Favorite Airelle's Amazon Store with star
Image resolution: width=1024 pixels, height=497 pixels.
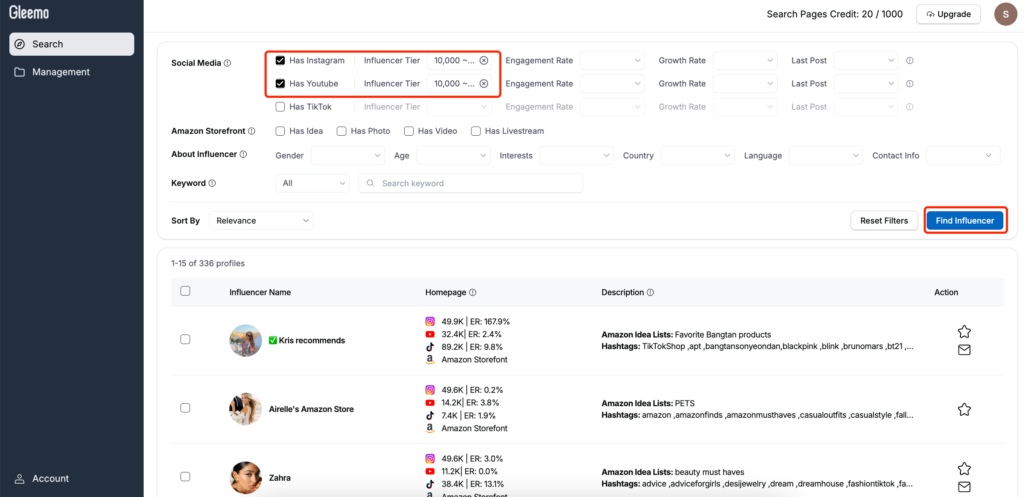[x=964, y=409]
